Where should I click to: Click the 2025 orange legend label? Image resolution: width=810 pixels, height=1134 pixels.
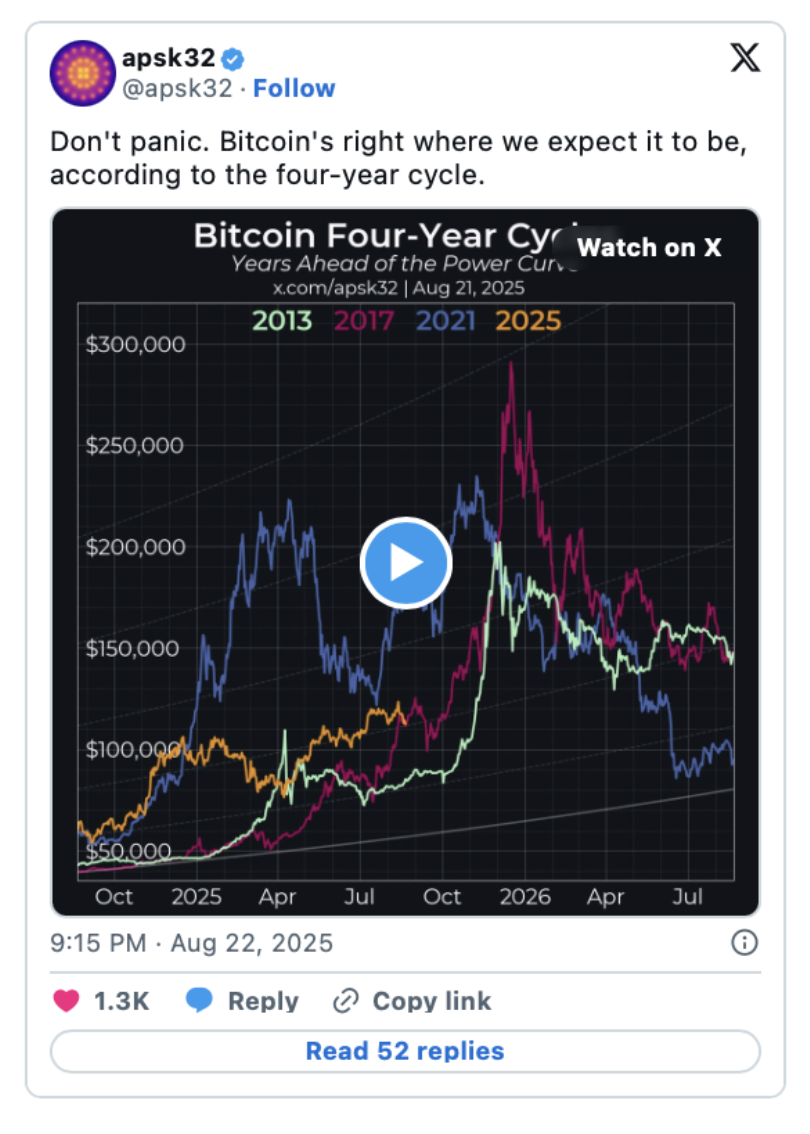(x=528, y=320)
